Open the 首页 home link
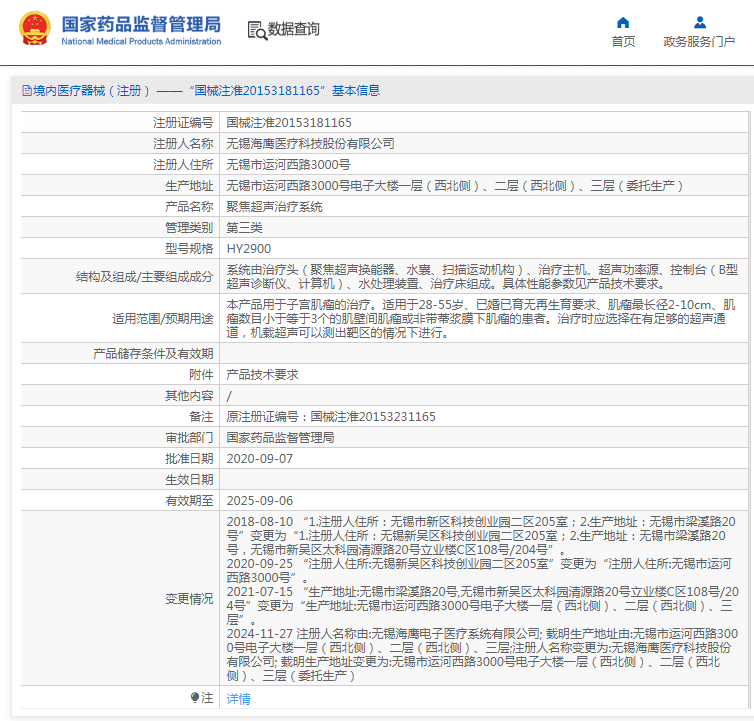Screen dimensions: 754x721 pos(623,42)
